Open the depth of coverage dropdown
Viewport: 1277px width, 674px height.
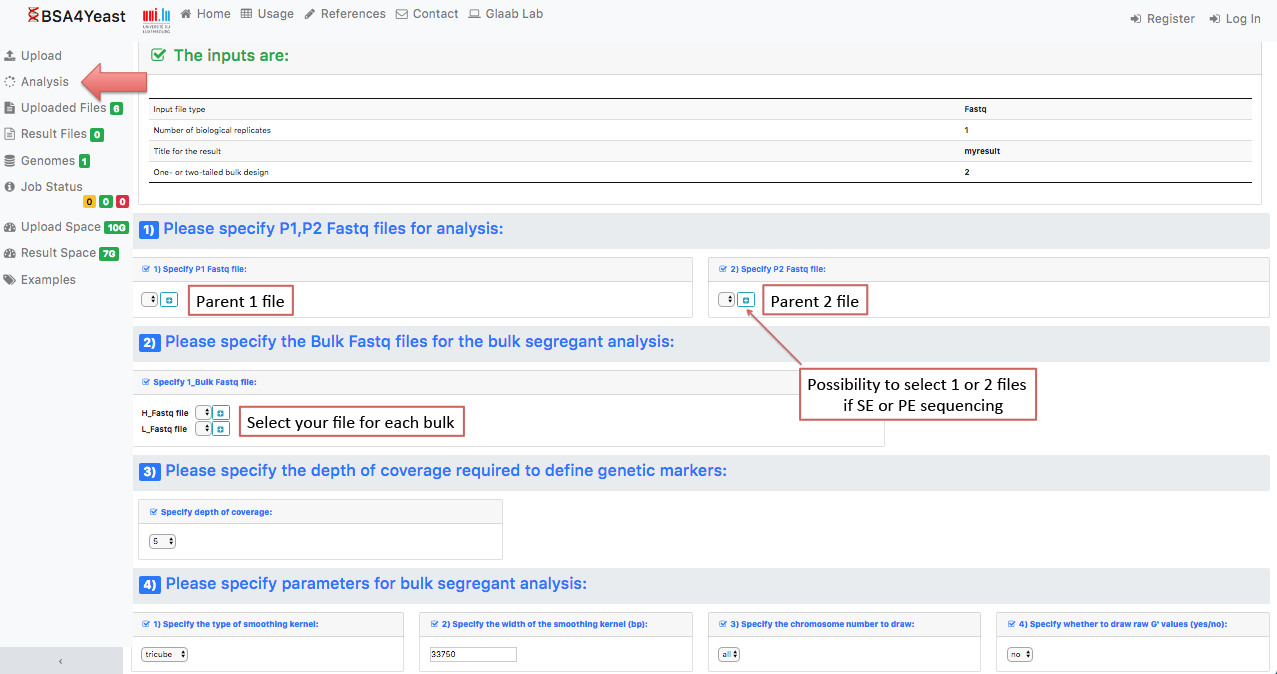click(x=162, y=541)
